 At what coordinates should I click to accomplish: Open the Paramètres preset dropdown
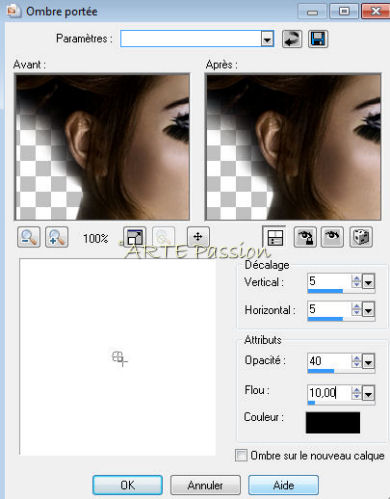pyautogui.click(x=267, y=39)
